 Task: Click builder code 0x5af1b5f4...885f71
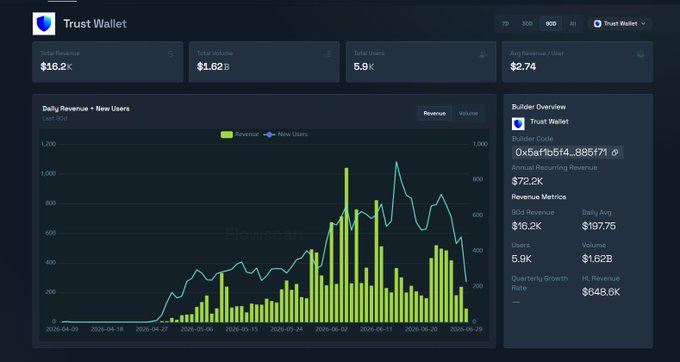(562, 153)
